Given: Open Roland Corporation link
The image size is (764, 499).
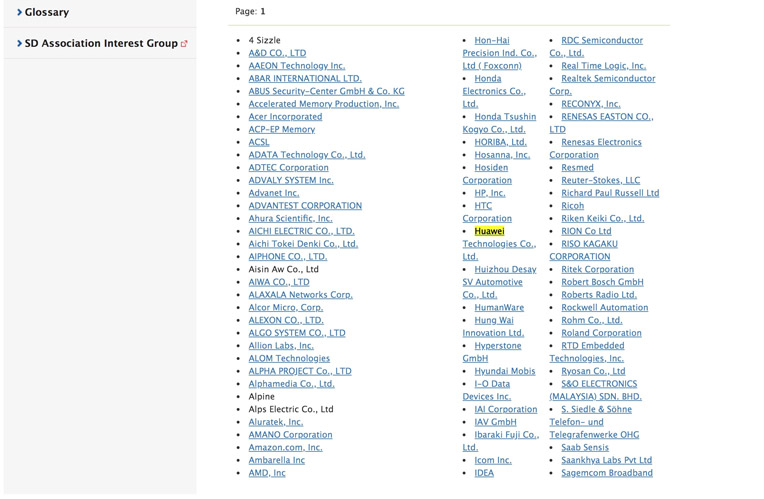Looking at the screenshot, I should point(601,333).
